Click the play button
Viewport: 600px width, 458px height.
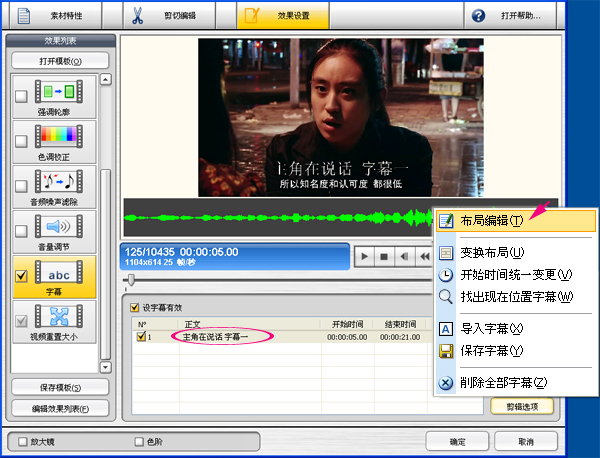[x=364, y=256]
